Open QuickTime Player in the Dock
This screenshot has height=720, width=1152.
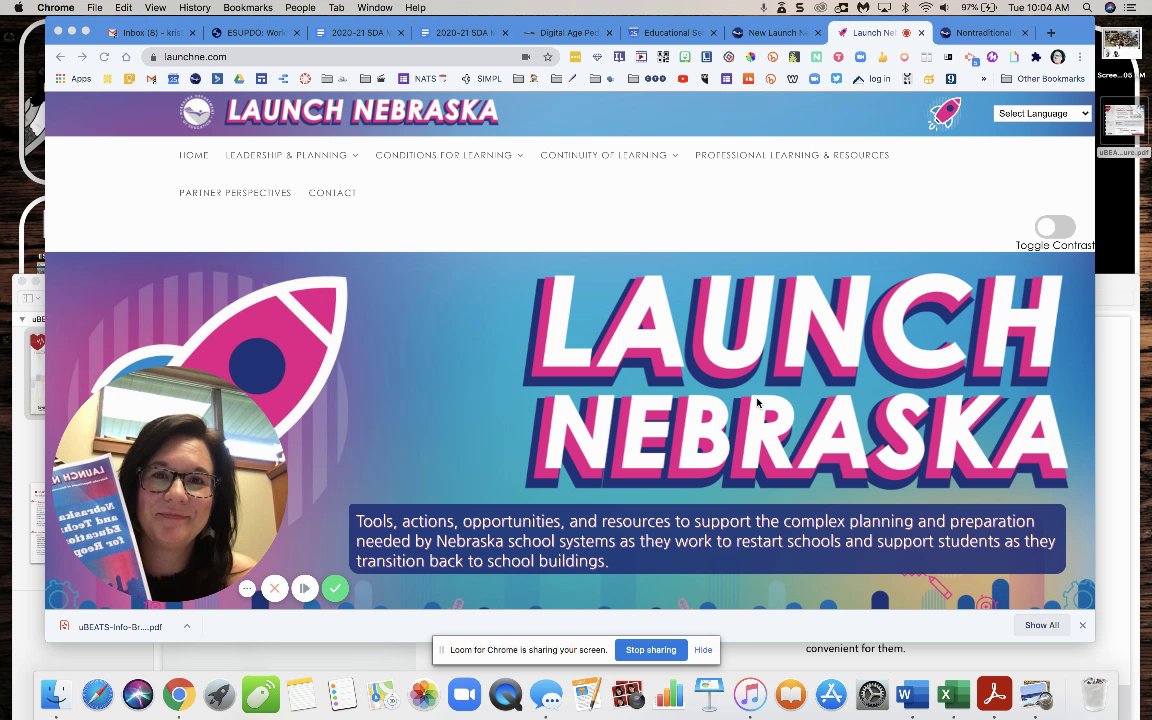point(505,694)
